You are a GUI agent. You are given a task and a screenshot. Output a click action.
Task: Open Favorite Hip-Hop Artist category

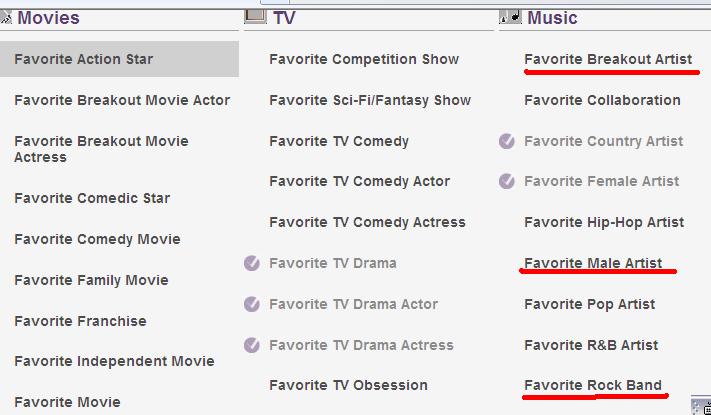[604, 222]
